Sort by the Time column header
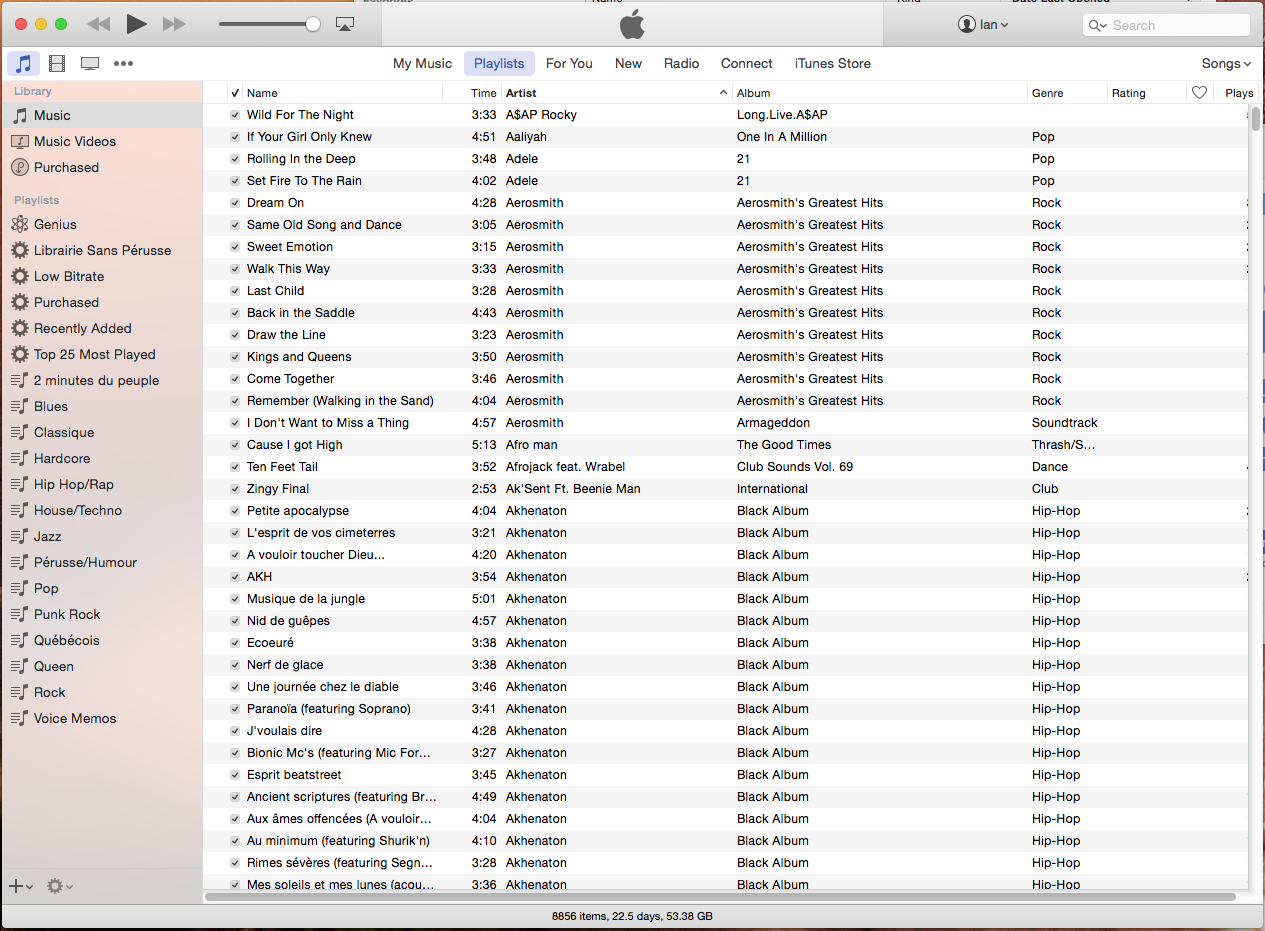Image resolution: width=1265 pixels, height=931 pixels. pos(483,92)
